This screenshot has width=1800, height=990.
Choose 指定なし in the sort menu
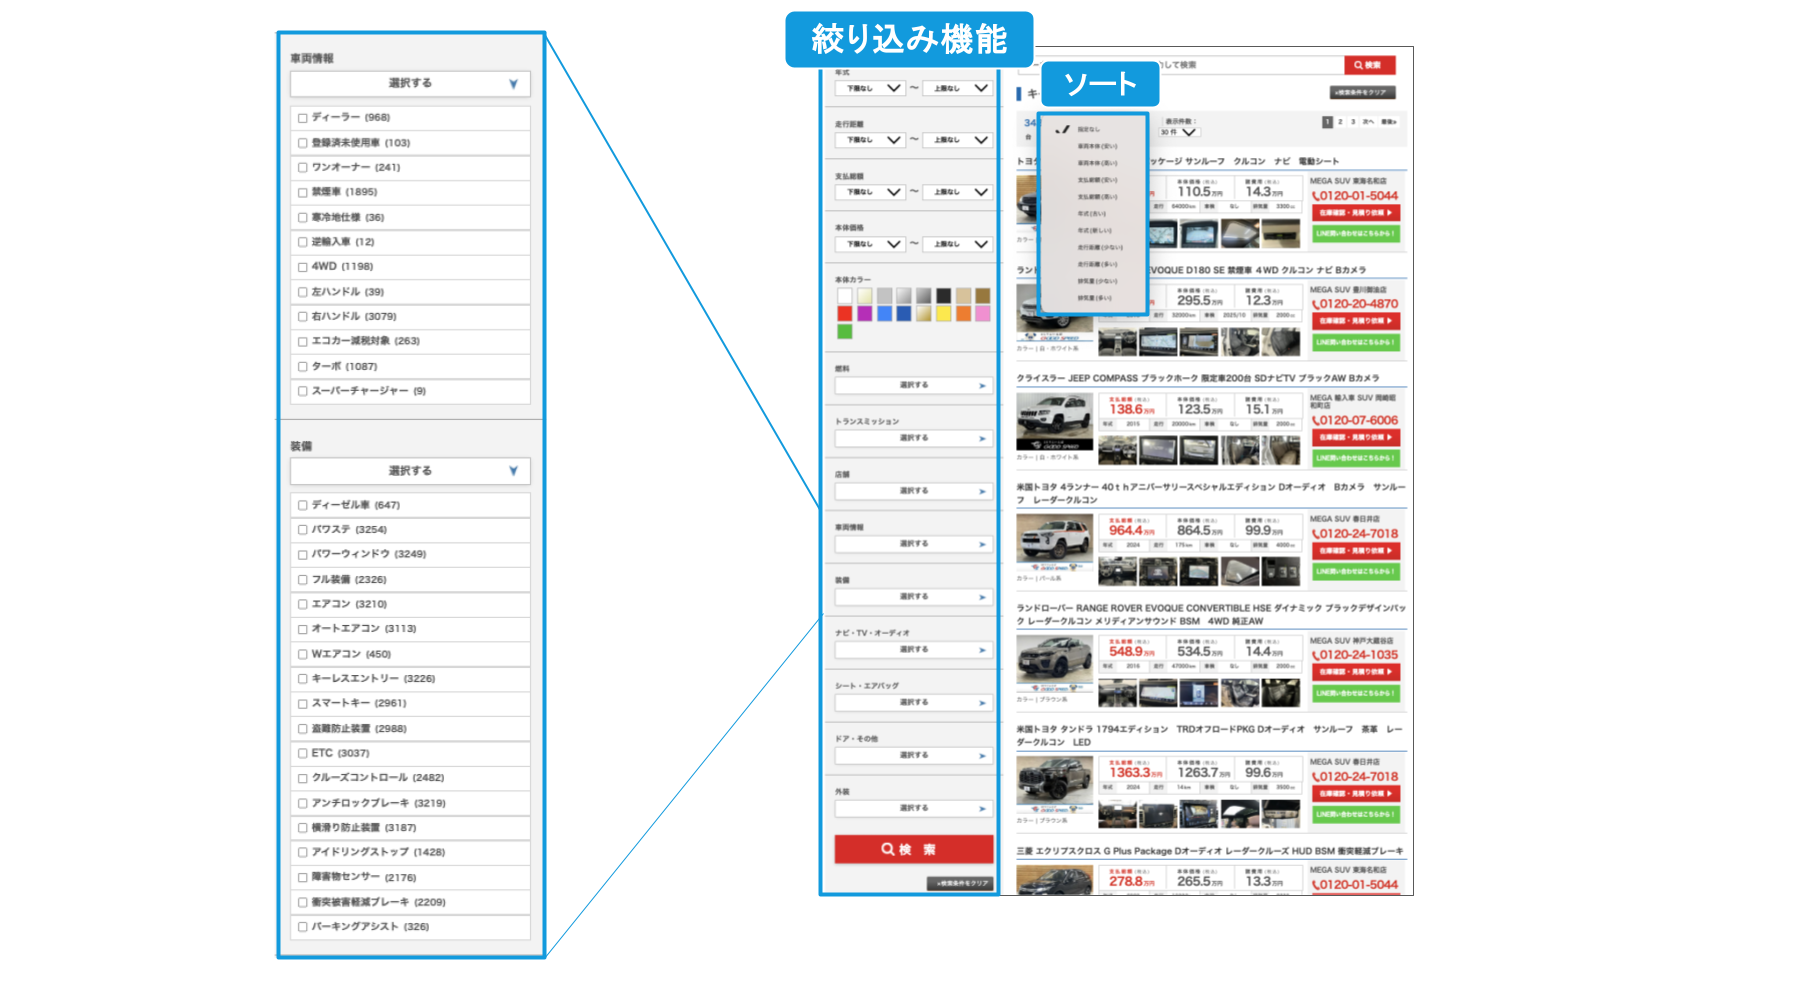coord(1088,129)
